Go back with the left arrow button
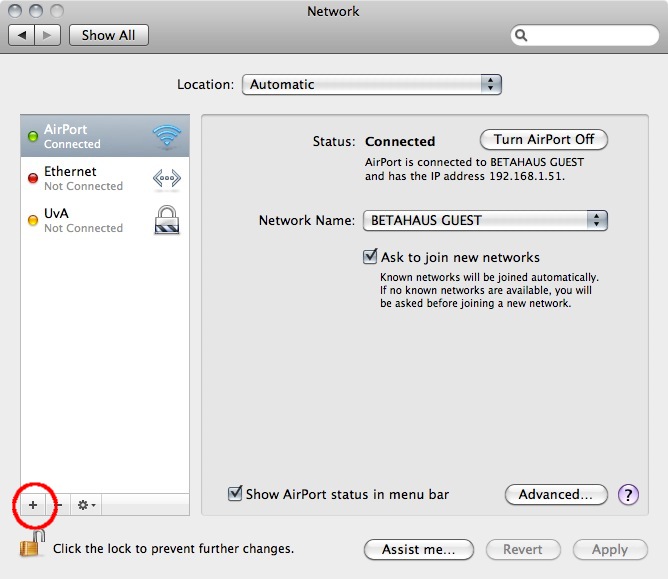Screen dimensions: 668x579 22,35
